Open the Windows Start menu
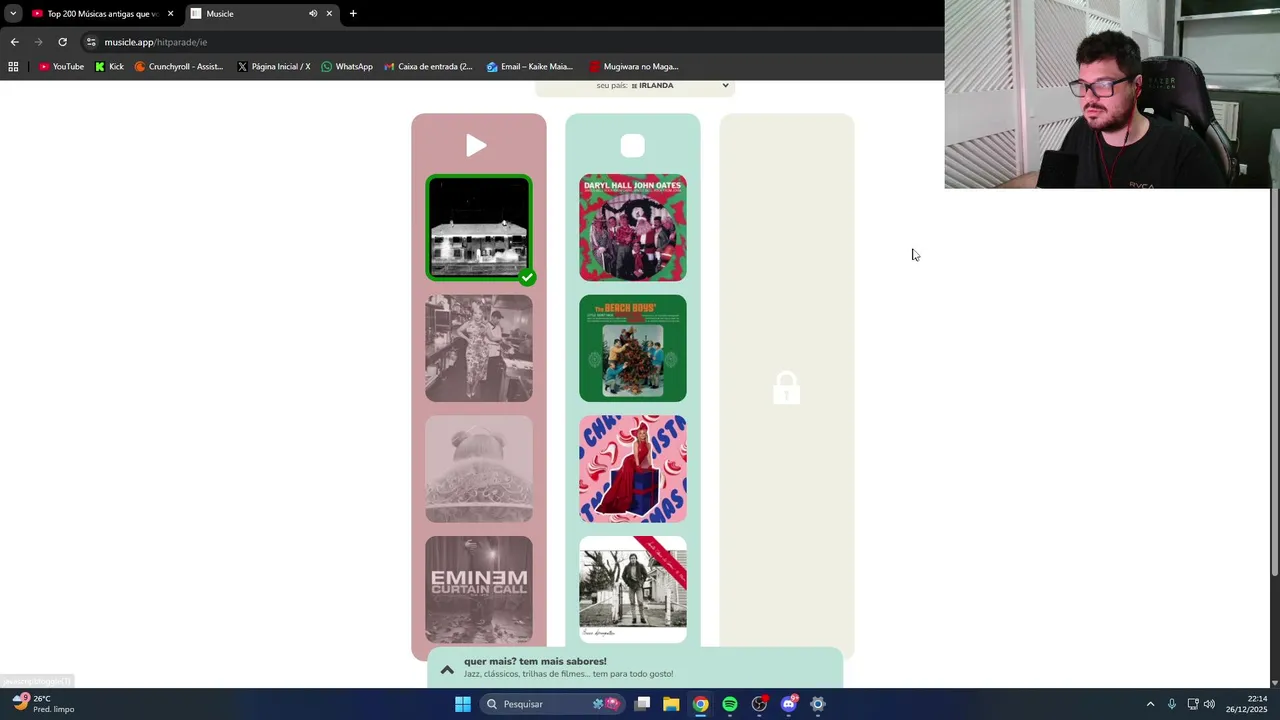The height and width of the screenshot is (720, 1280). point(462,704)
